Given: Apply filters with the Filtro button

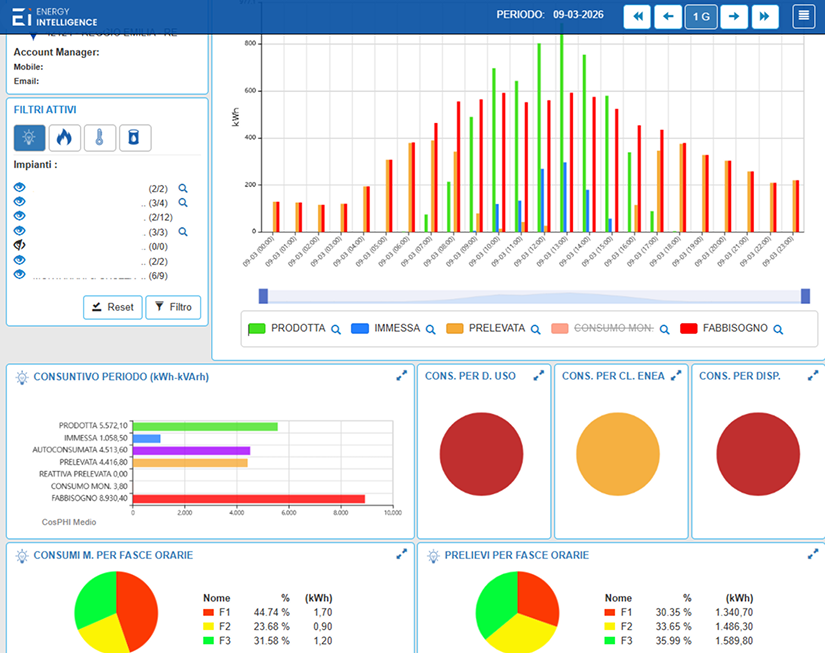Looking at the screenshot, I should [x=173, y=307].
